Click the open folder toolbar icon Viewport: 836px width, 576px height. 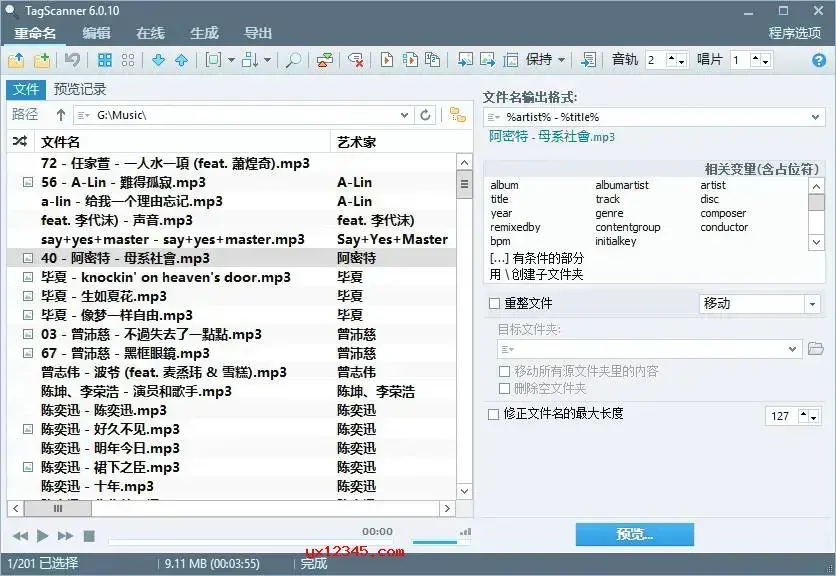pos(16,60)
